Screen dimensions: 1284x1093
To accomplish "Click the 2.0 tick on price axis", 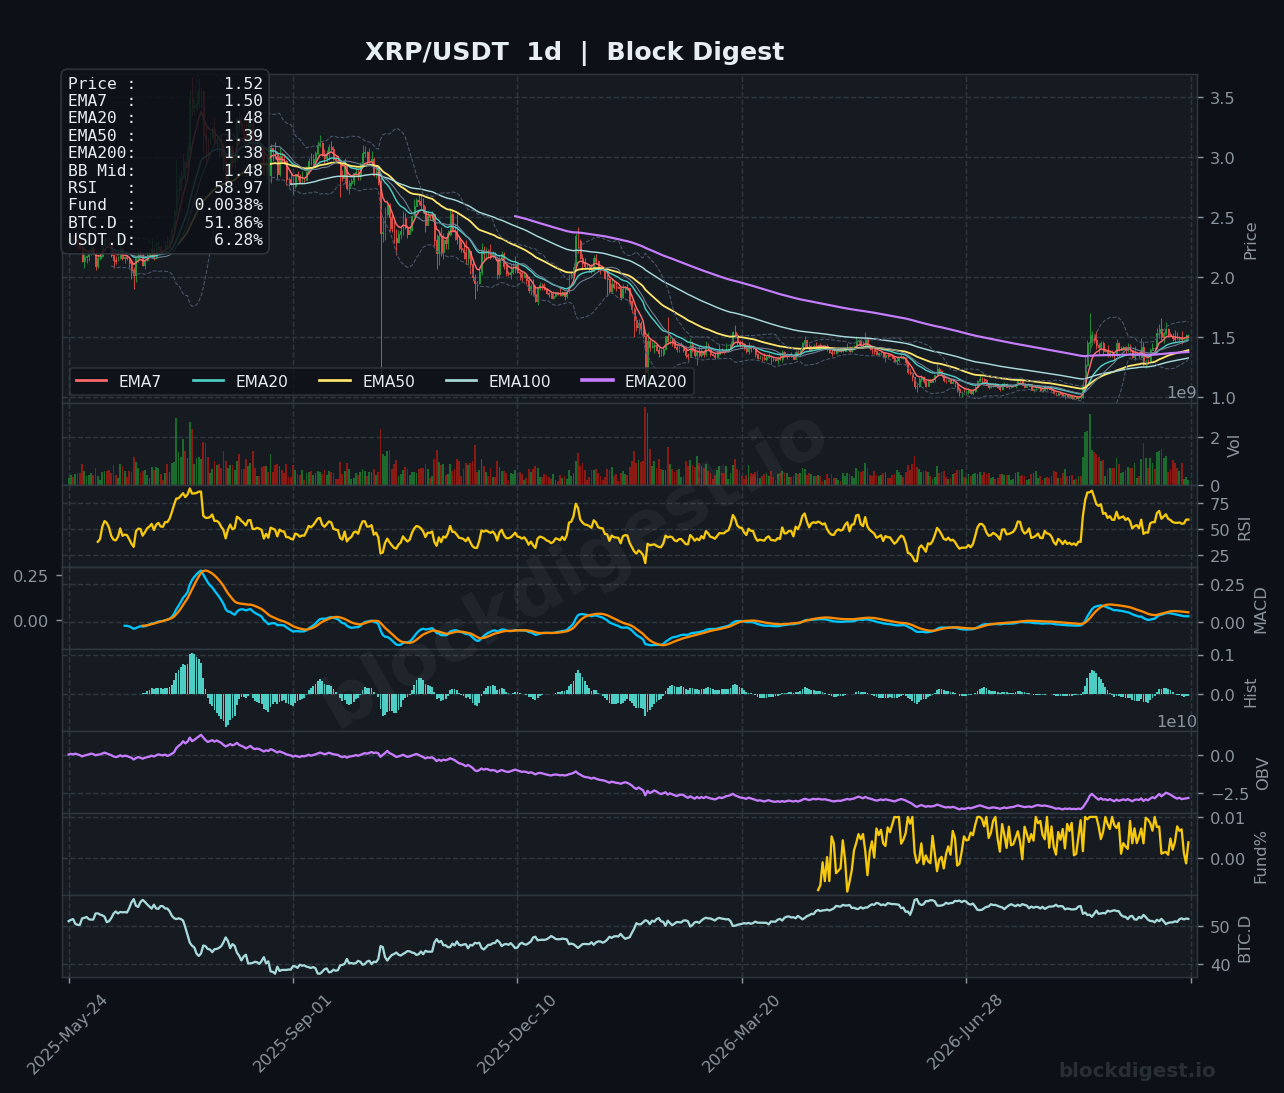I will point(1221,278).
